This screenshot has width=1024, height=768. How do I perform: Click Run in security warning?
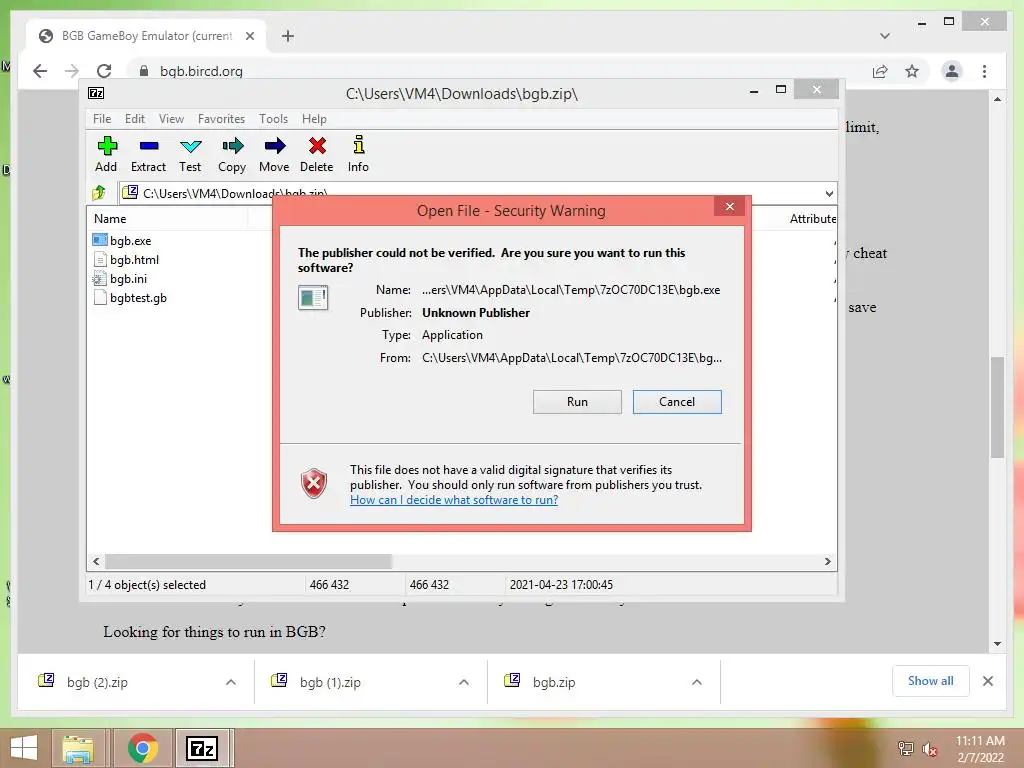tap(577, 402)
